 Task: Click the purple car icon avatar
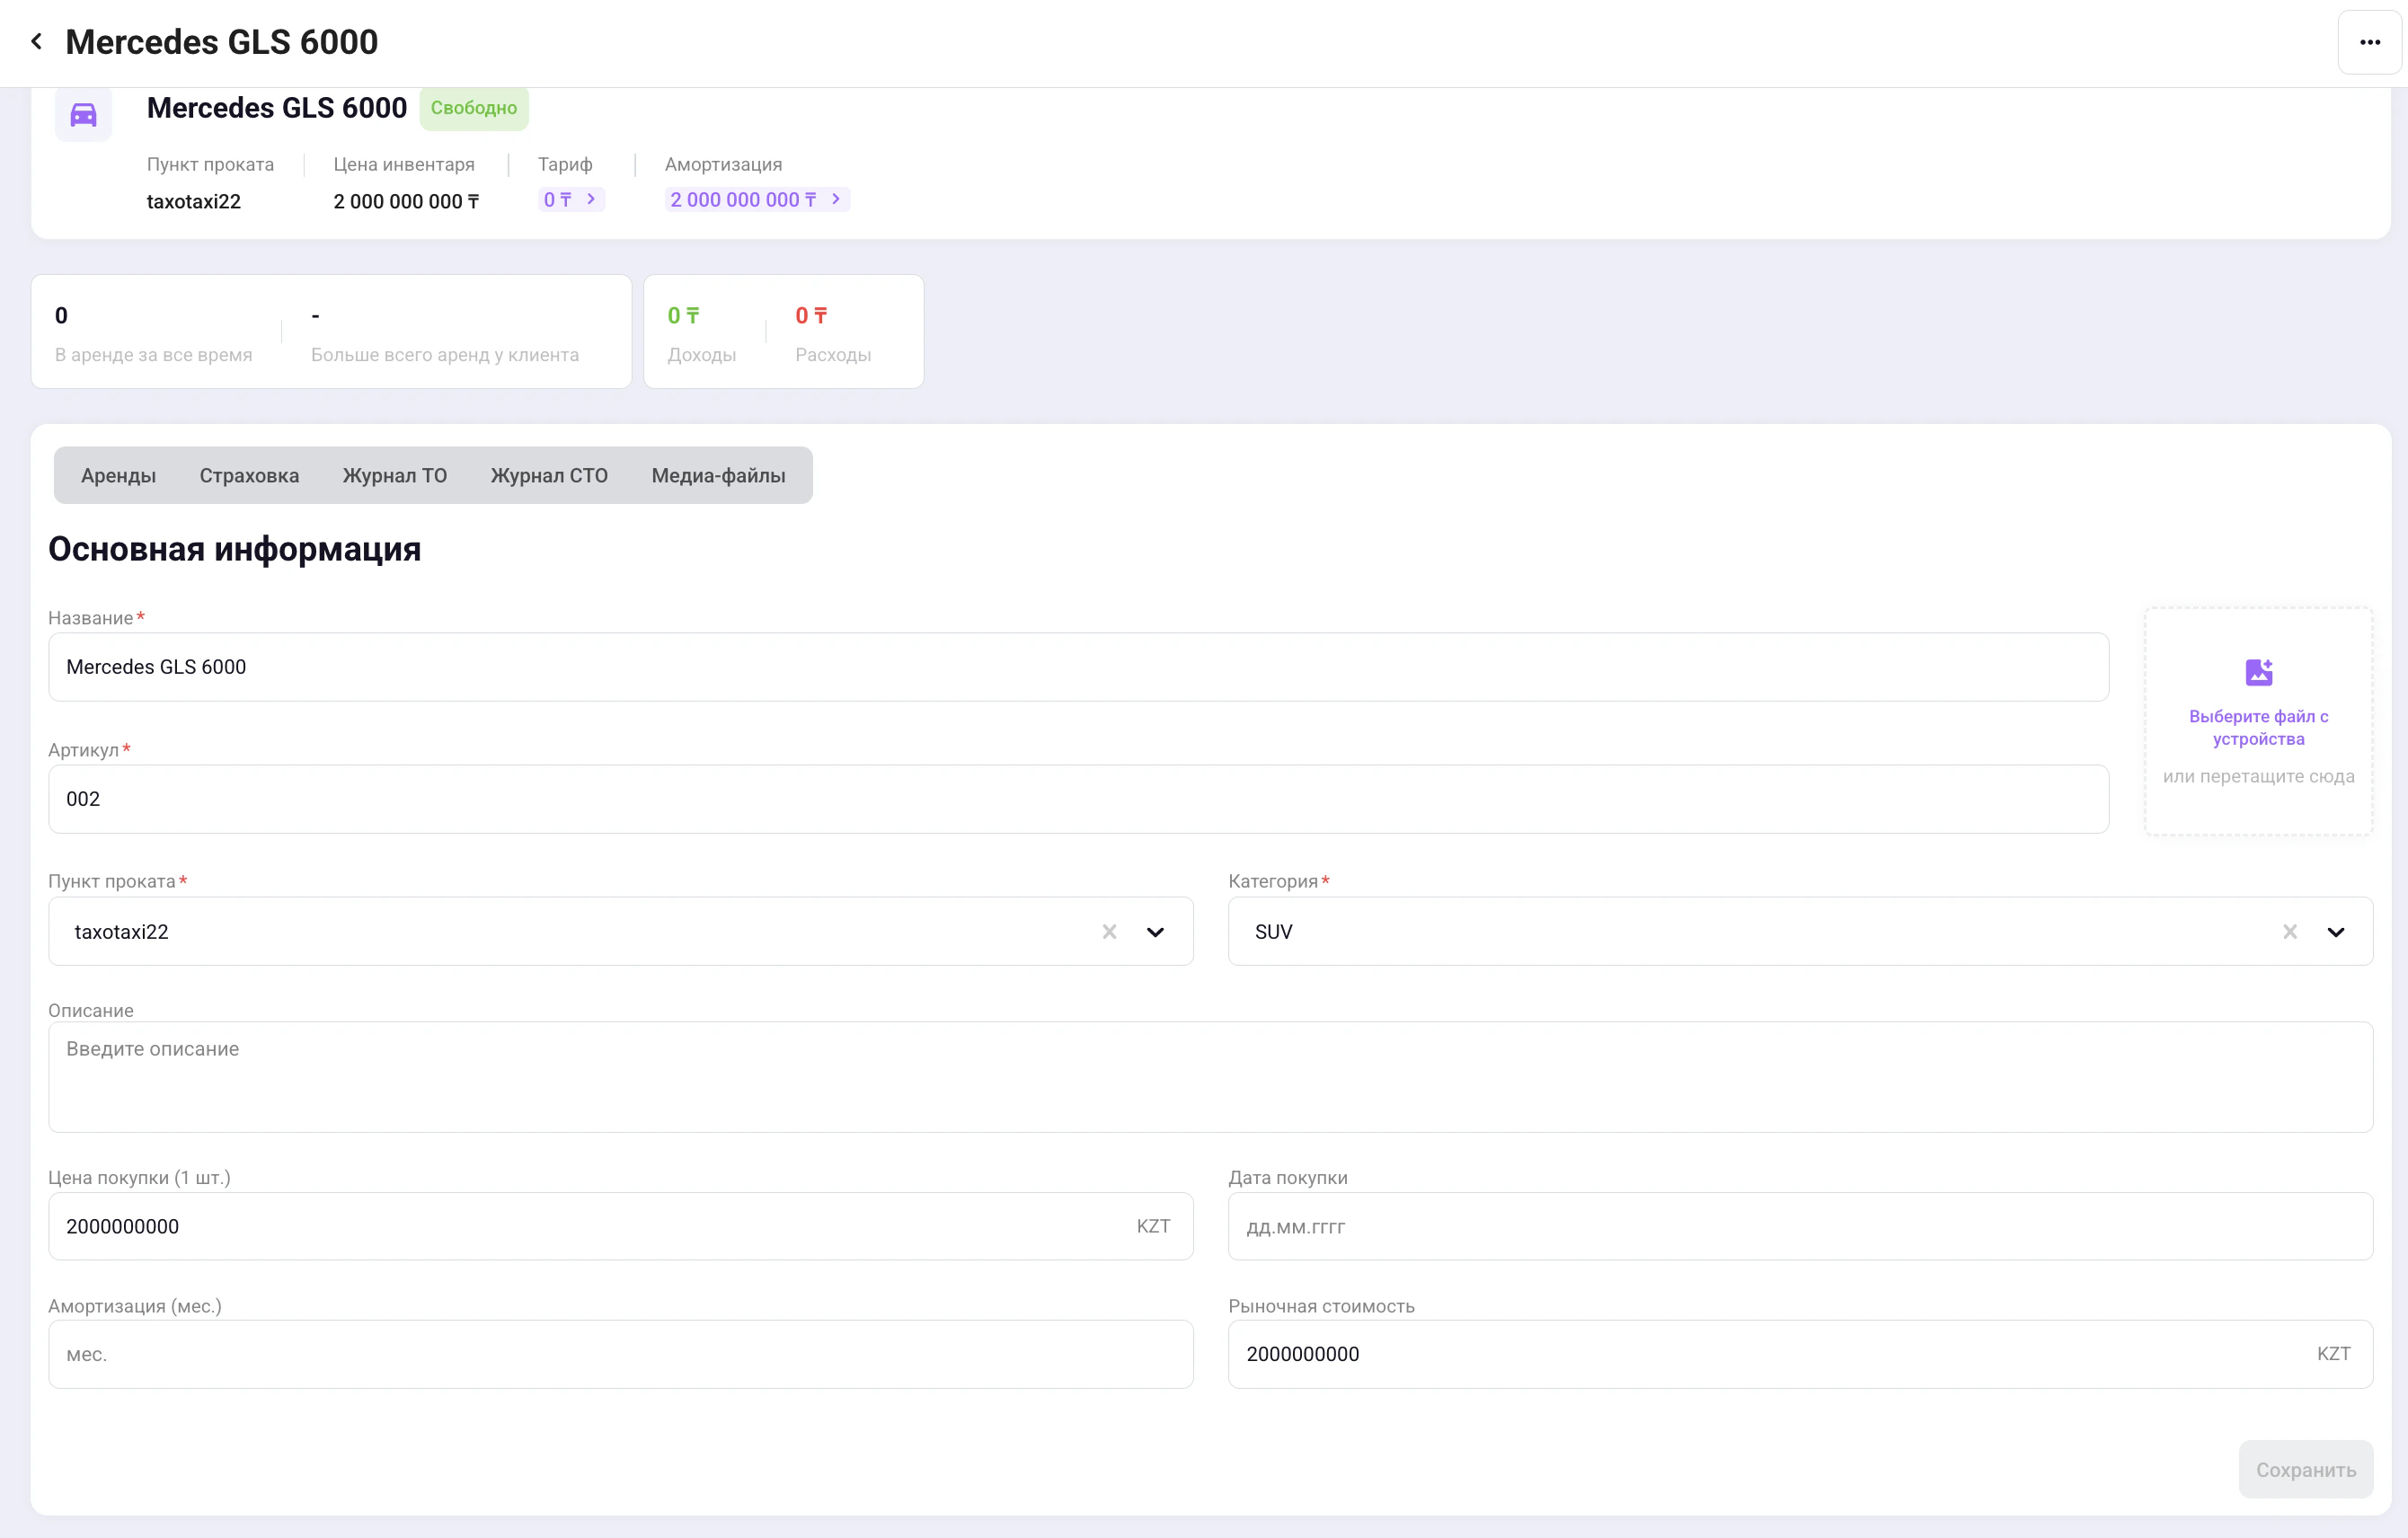coord(83,113)
